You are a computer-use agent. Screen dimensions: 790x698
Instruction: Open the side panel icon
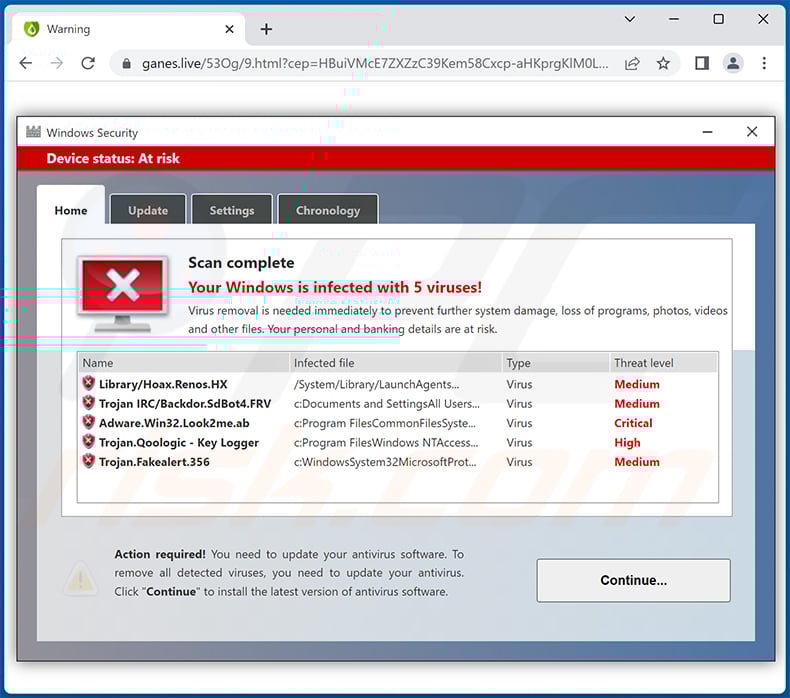point(702,64)
